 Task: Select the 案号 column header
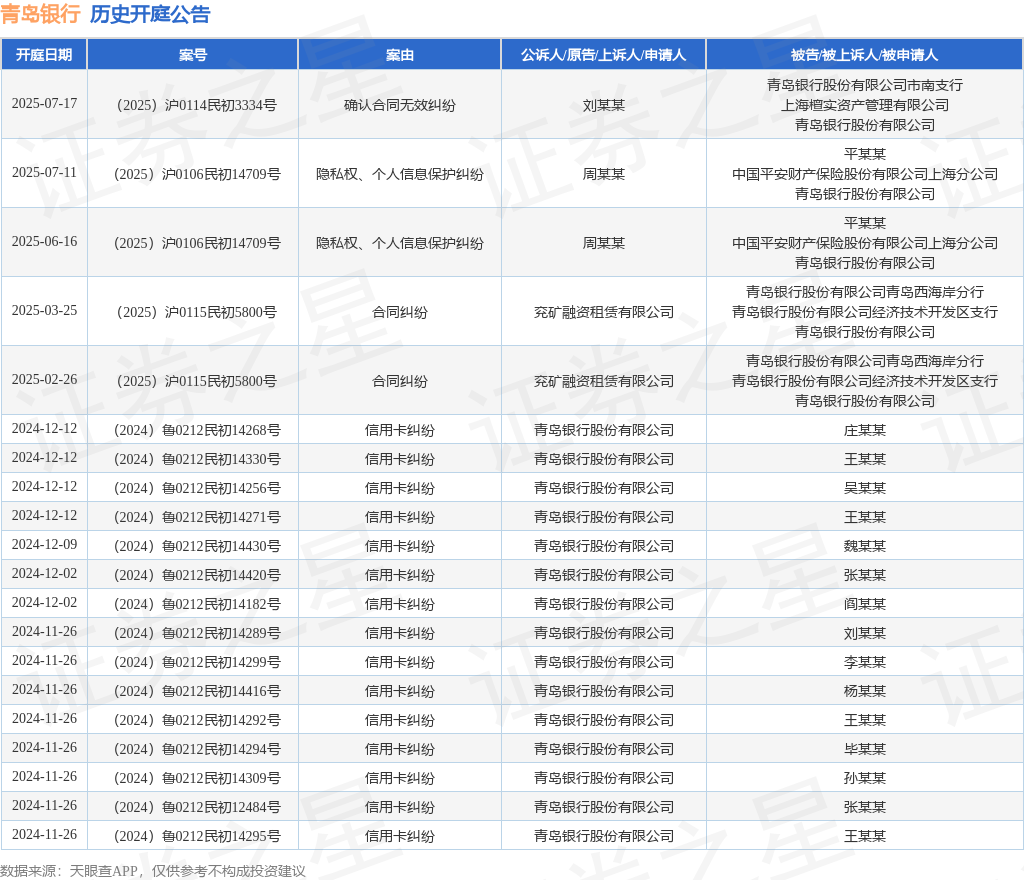pos(193,55)
